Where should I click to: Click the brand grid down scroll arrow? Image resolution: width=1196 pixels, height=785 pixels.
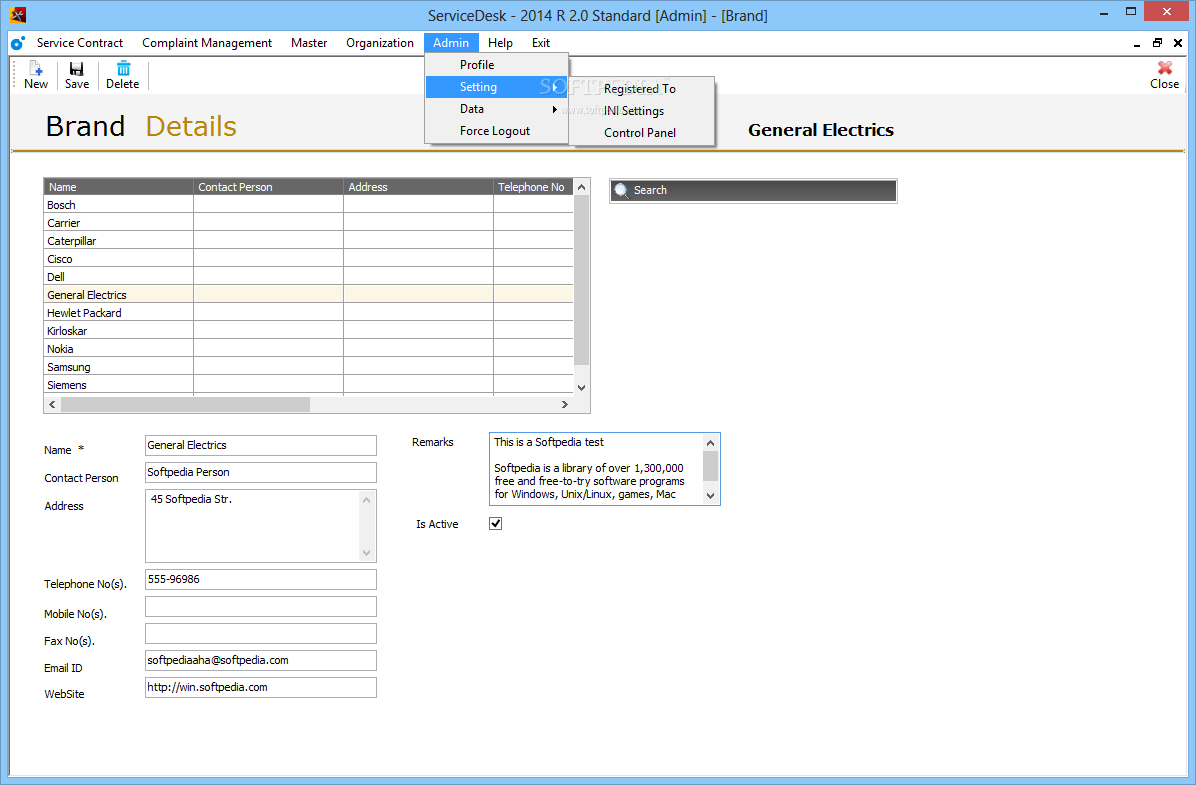581,388
